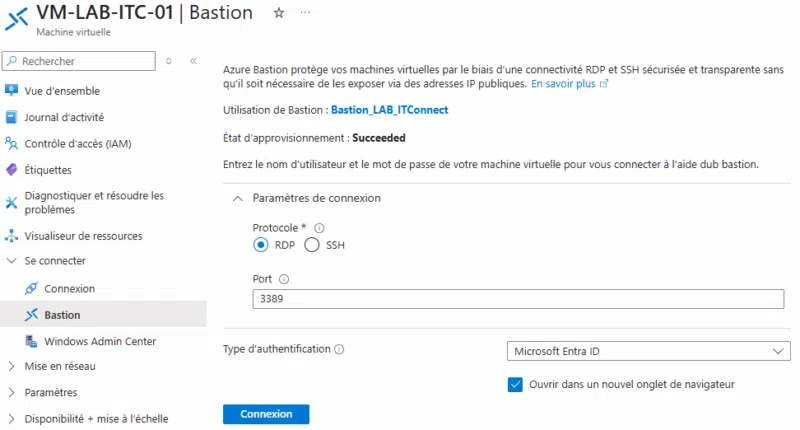
Task: Expand the Mise en réseau menu group
Action: pyautogui.click(x=12, y=366)
